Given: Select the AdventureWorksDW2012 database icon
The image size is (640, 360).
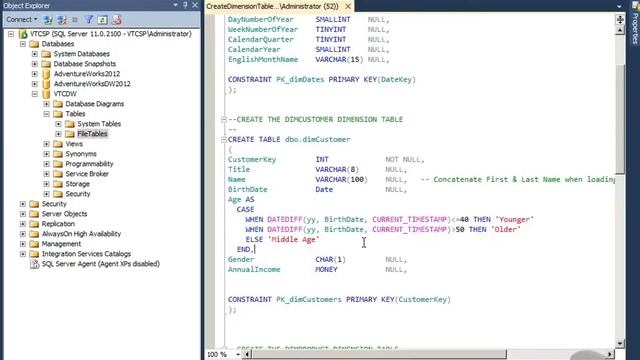Looking at the screenshot, I should [x=46, y=84].
